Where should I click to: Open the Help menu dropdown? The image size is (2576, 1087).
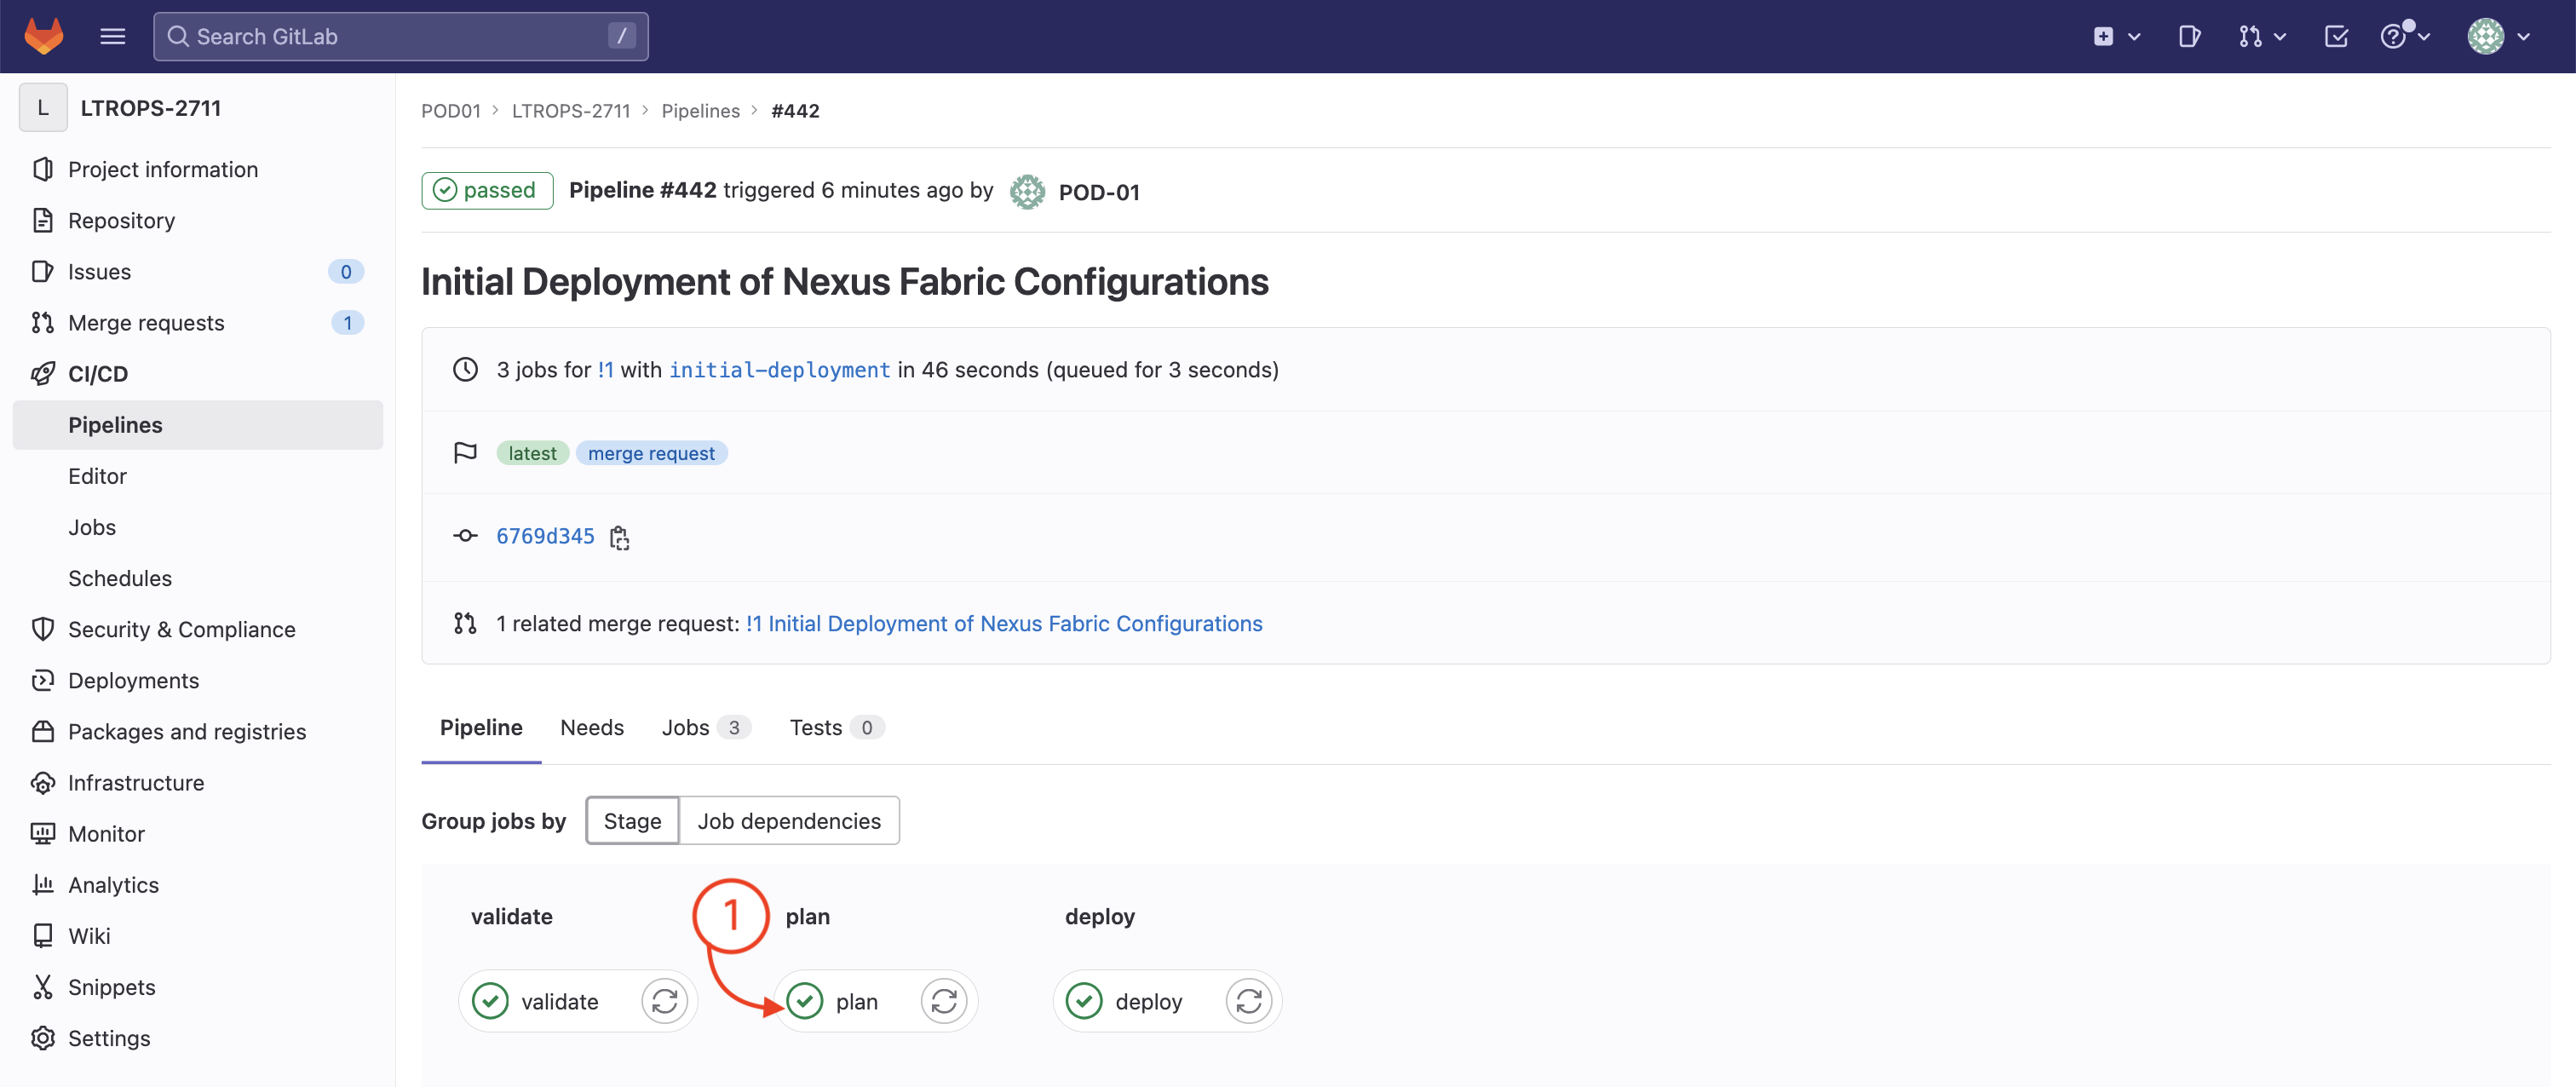2404,36
